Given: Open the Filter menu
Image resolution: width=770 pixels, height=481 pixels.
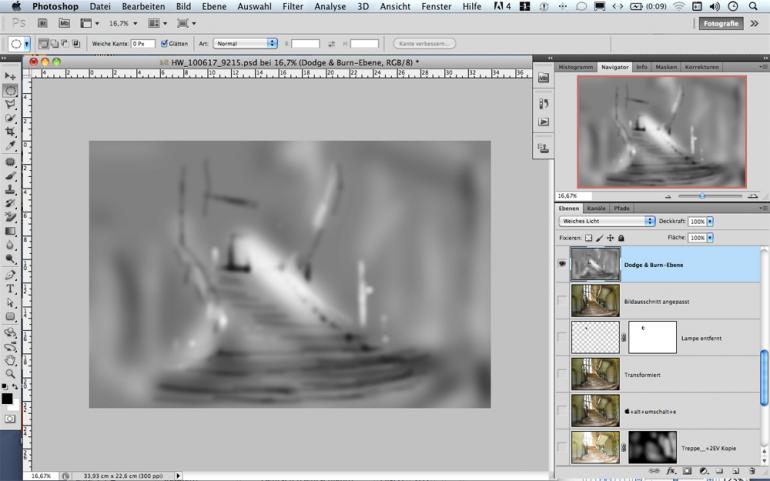Looking at the screenshot, I should tap(293, 6).
